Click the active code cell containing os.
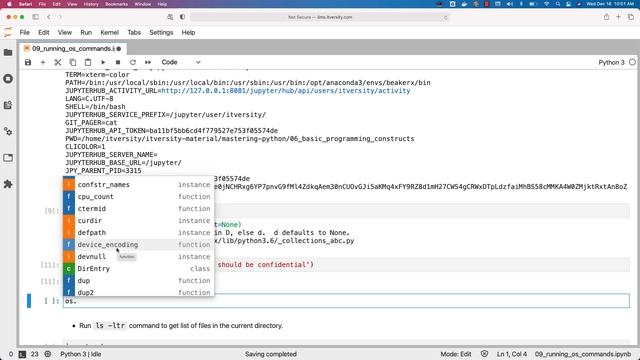 coord(346,301)
